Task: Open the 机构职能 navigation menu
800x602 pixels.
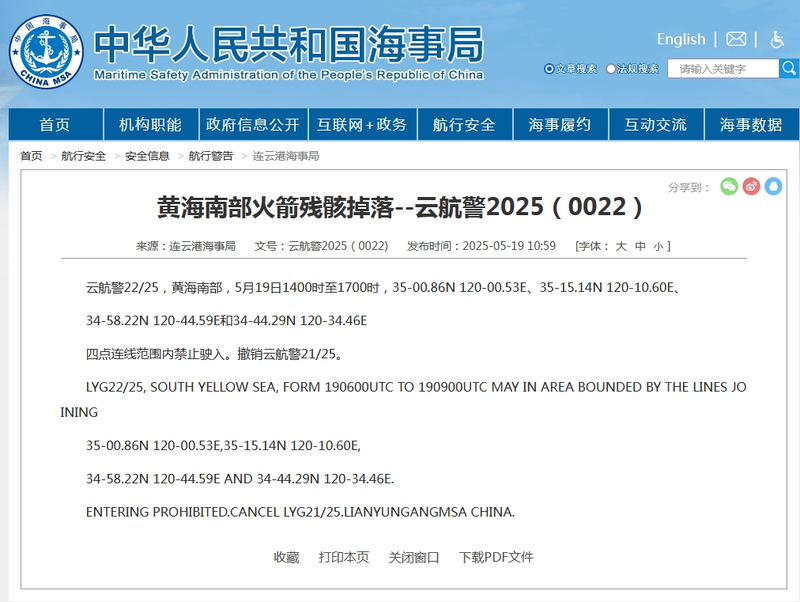Action: point(150,125)
